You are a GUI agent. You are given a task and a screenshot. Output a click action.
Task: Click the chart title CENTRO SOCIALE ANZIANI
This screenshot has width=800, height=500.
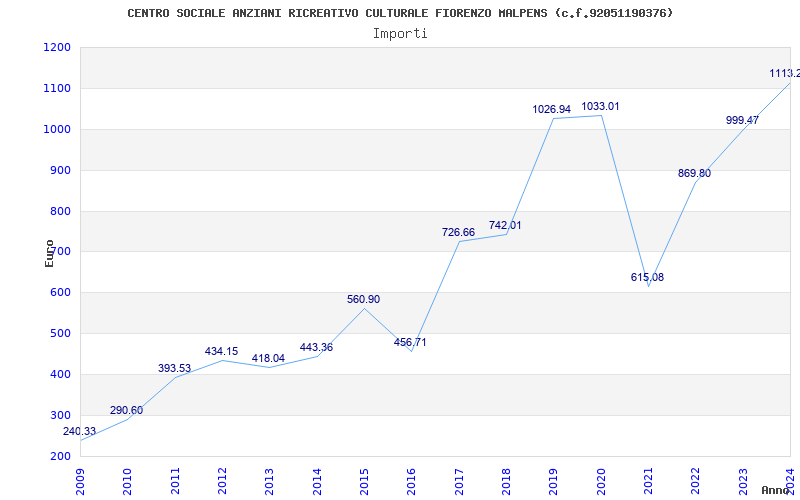pos(400,13)
